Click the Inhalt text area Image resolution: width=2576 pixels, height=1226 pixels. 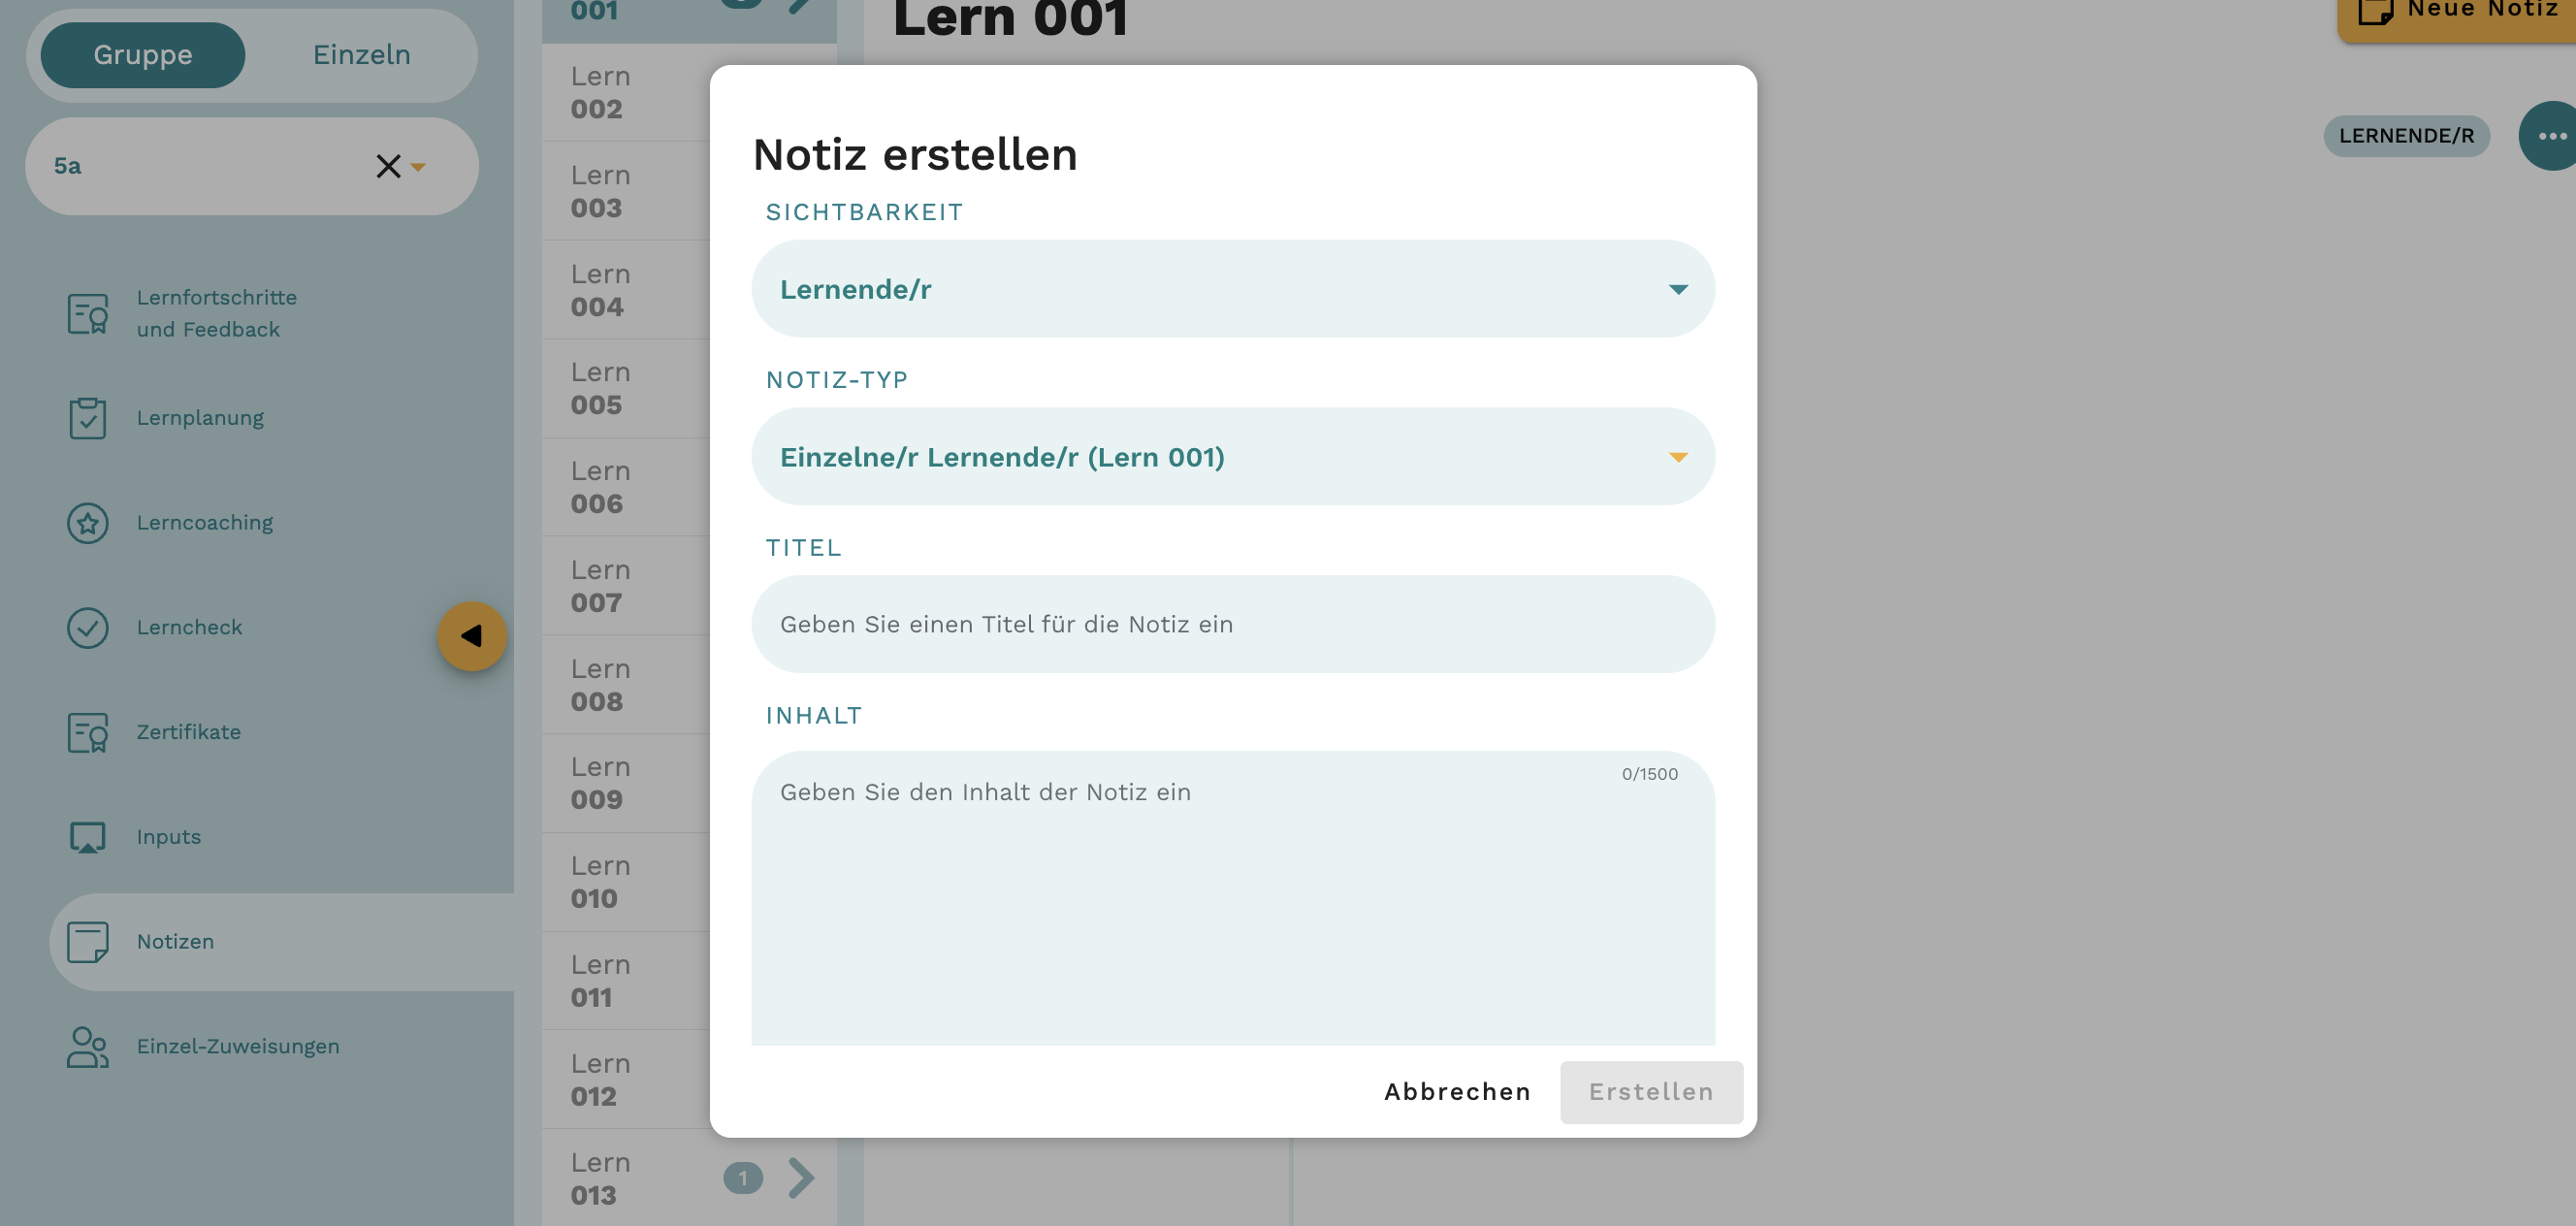[1233, 900]
